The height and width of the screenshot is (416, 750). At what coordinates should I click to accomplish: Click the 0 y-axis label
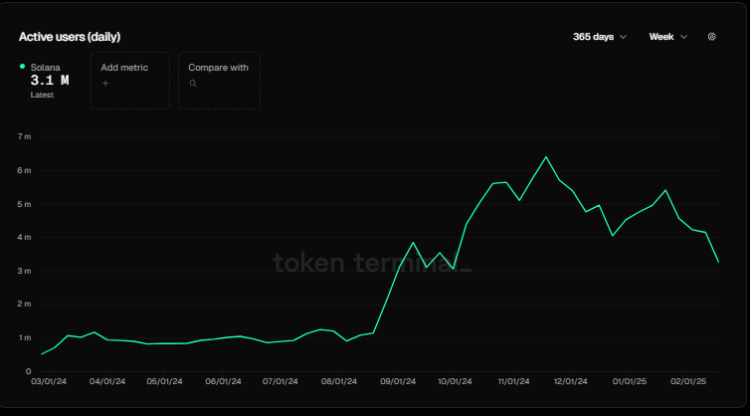(x=28, y=372)
